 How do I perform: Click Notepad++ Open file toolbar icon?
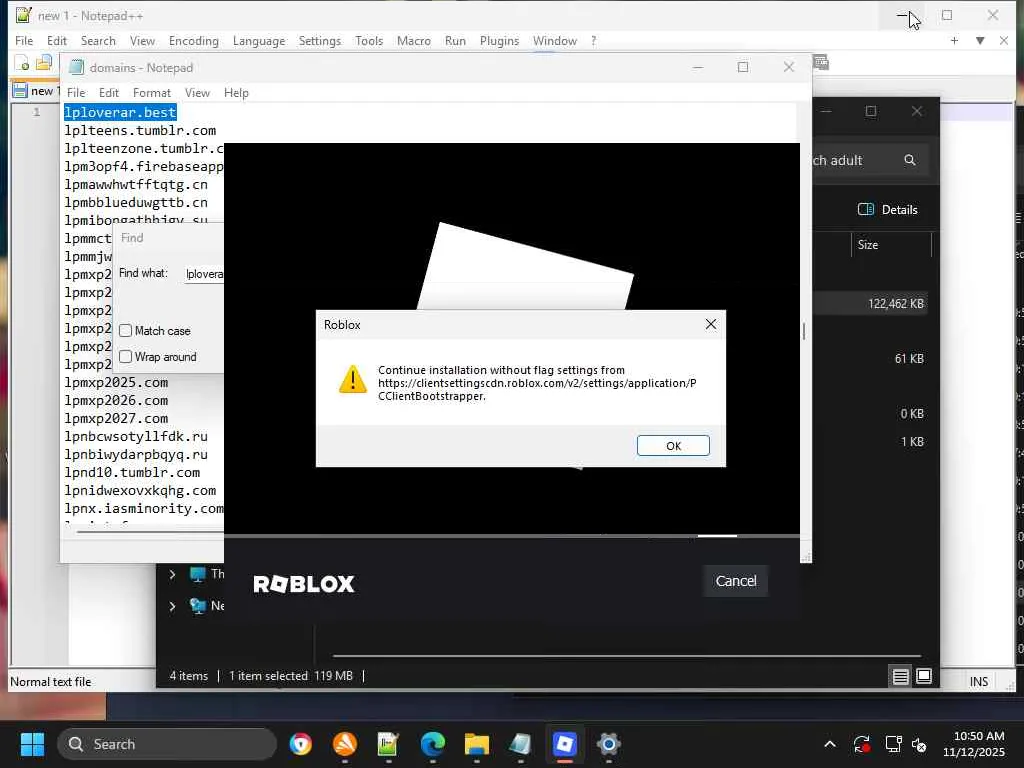click(x=44, y=63)
